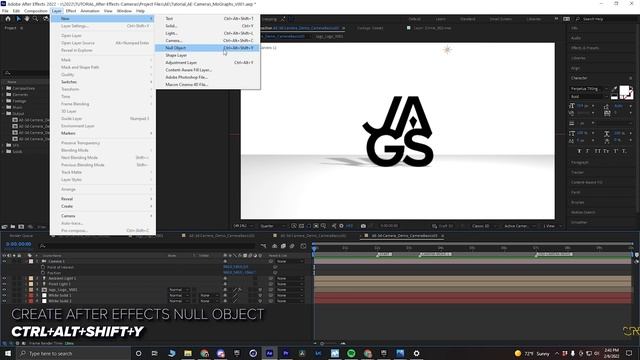Select the Selection arrow tool
The image size is (640, 360).
tap(18, 19)
